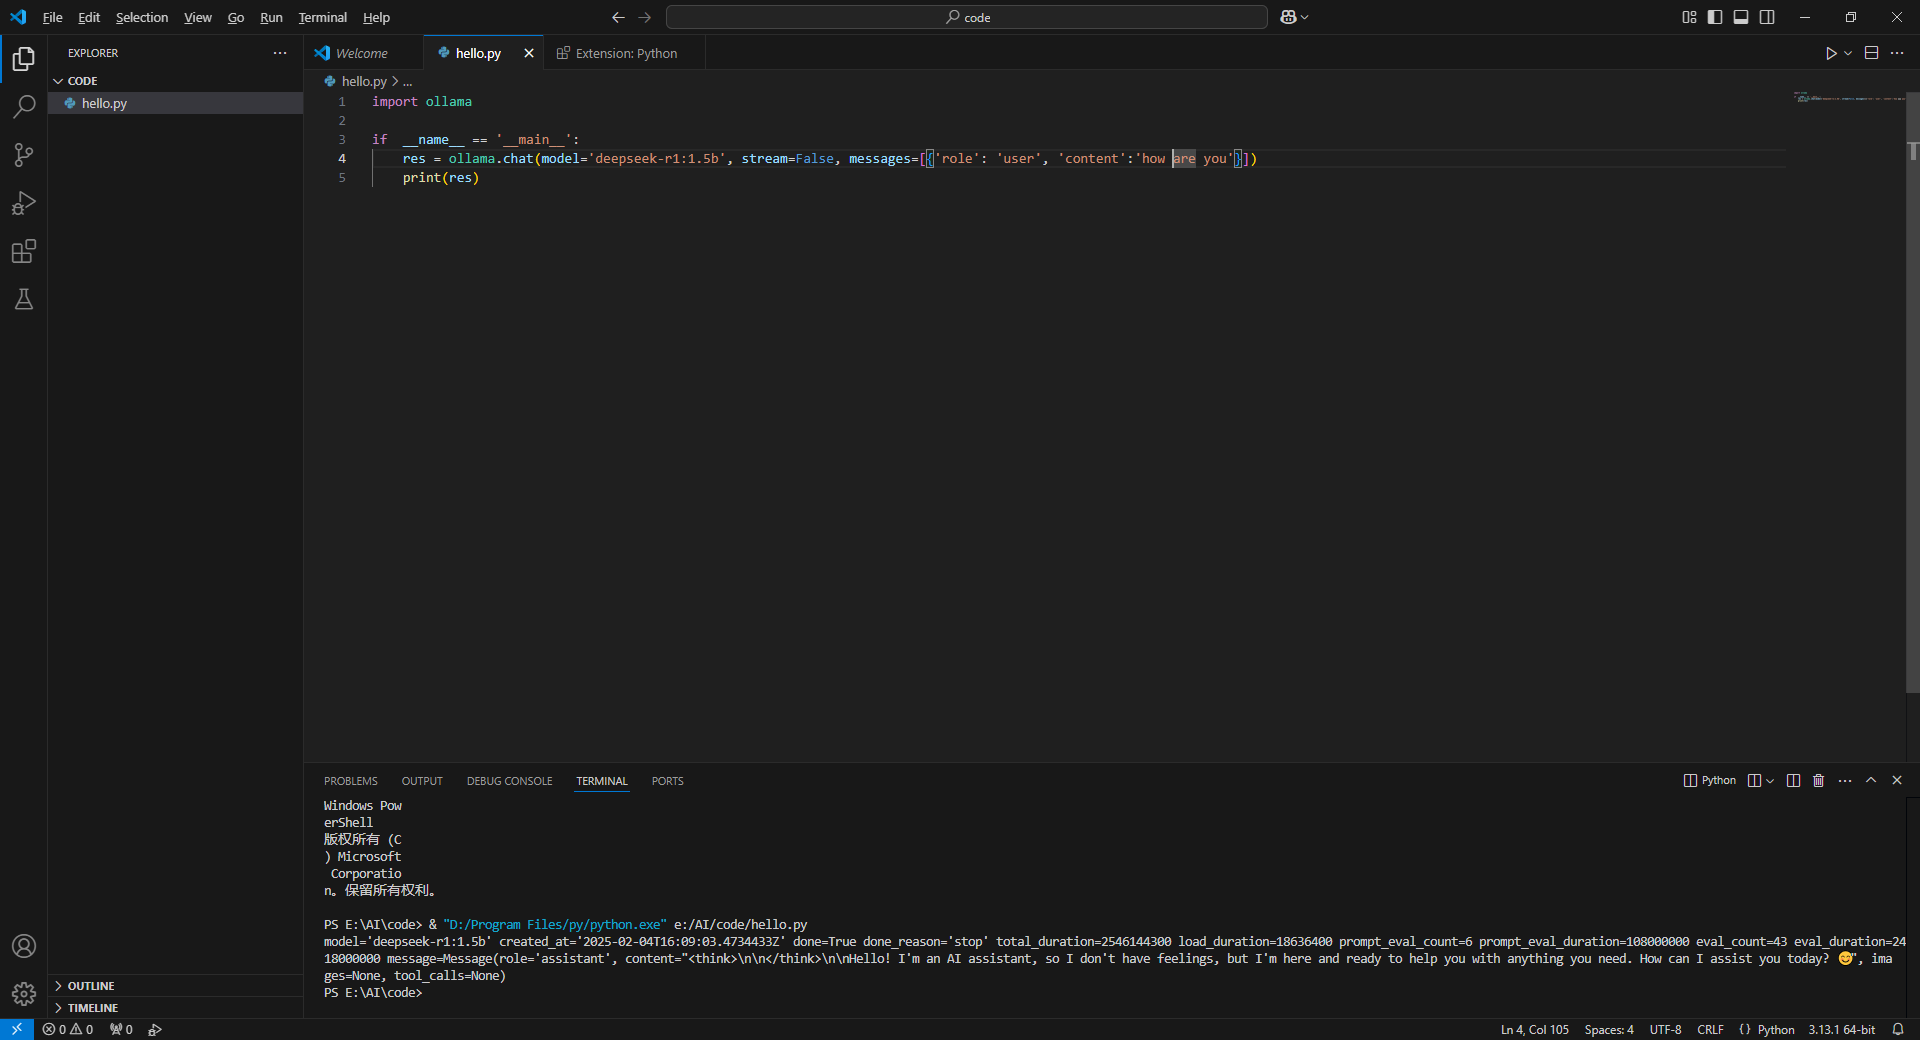Click the debug launch icon in status bar

tap(155, 1029)
